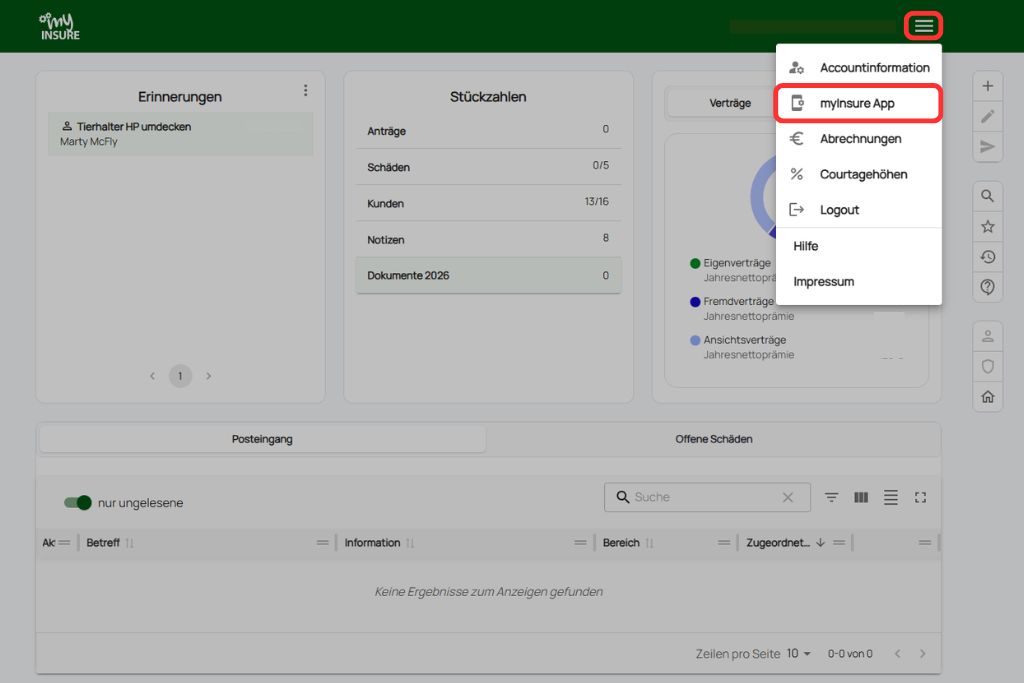Select 'myInsure App' menu entry
The width and height of the screenshot is (1024, 683).
coord(857,103)
